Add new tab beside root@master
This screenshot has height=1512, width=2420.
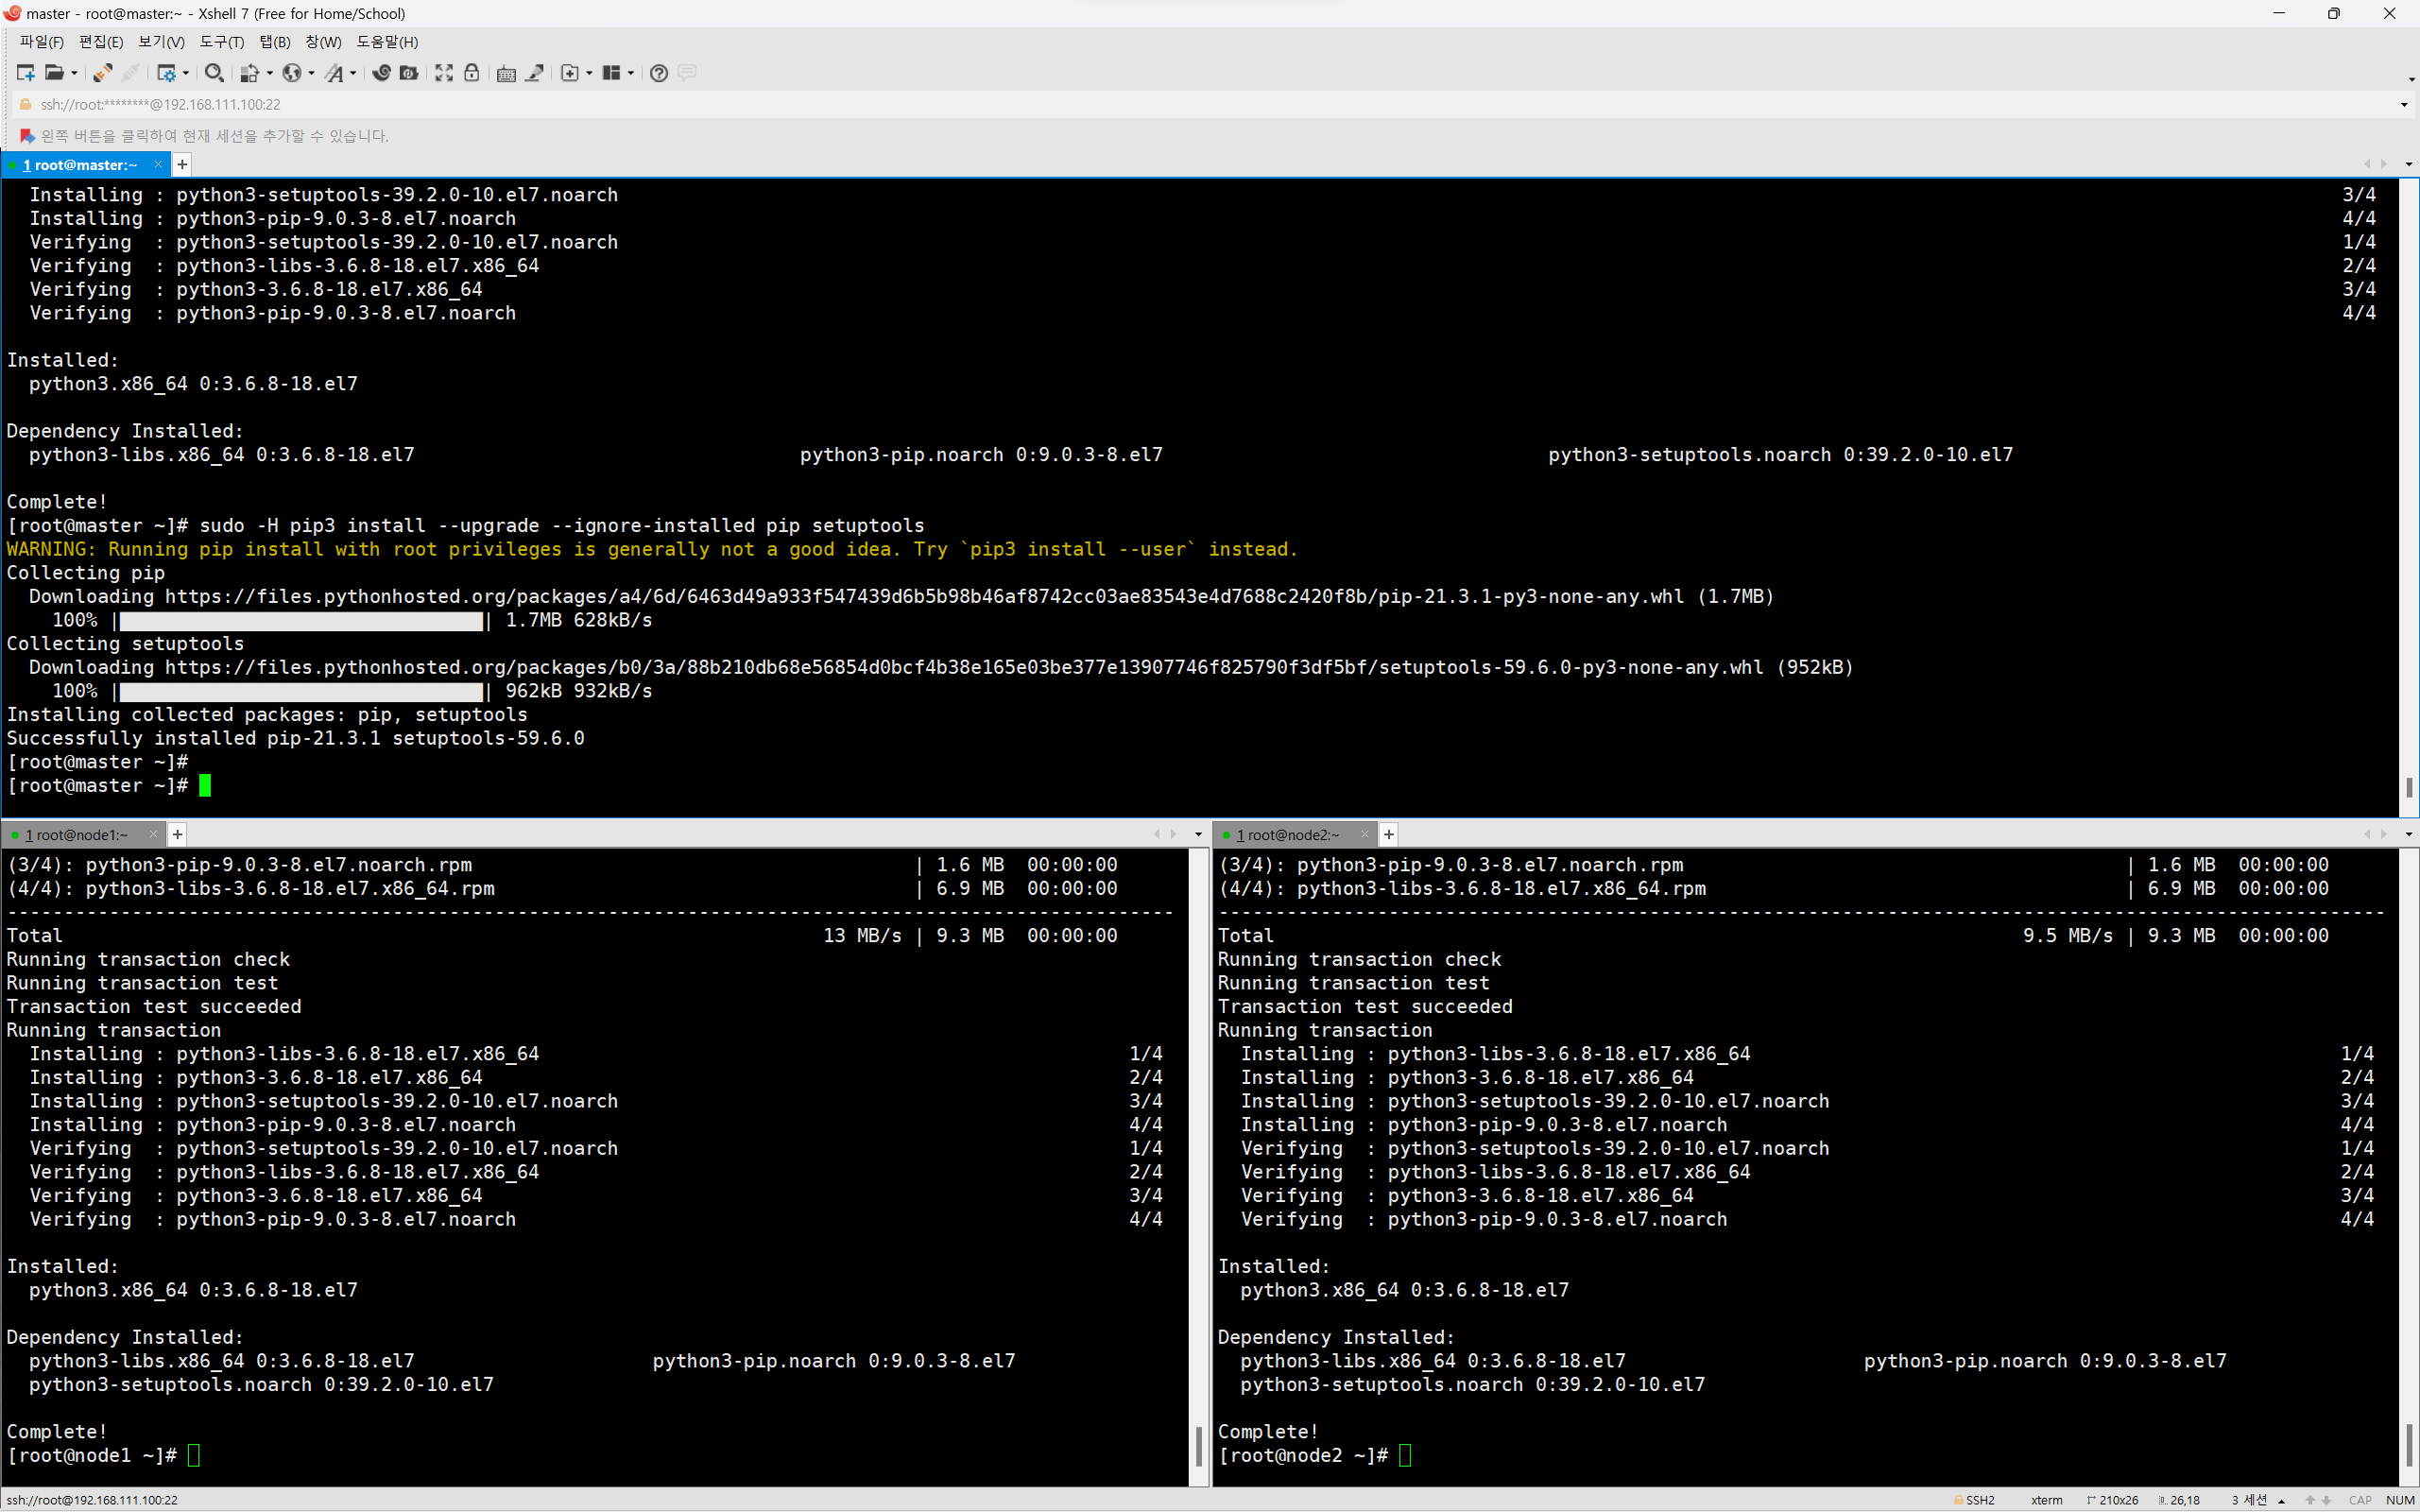click(x=182, y=165)
